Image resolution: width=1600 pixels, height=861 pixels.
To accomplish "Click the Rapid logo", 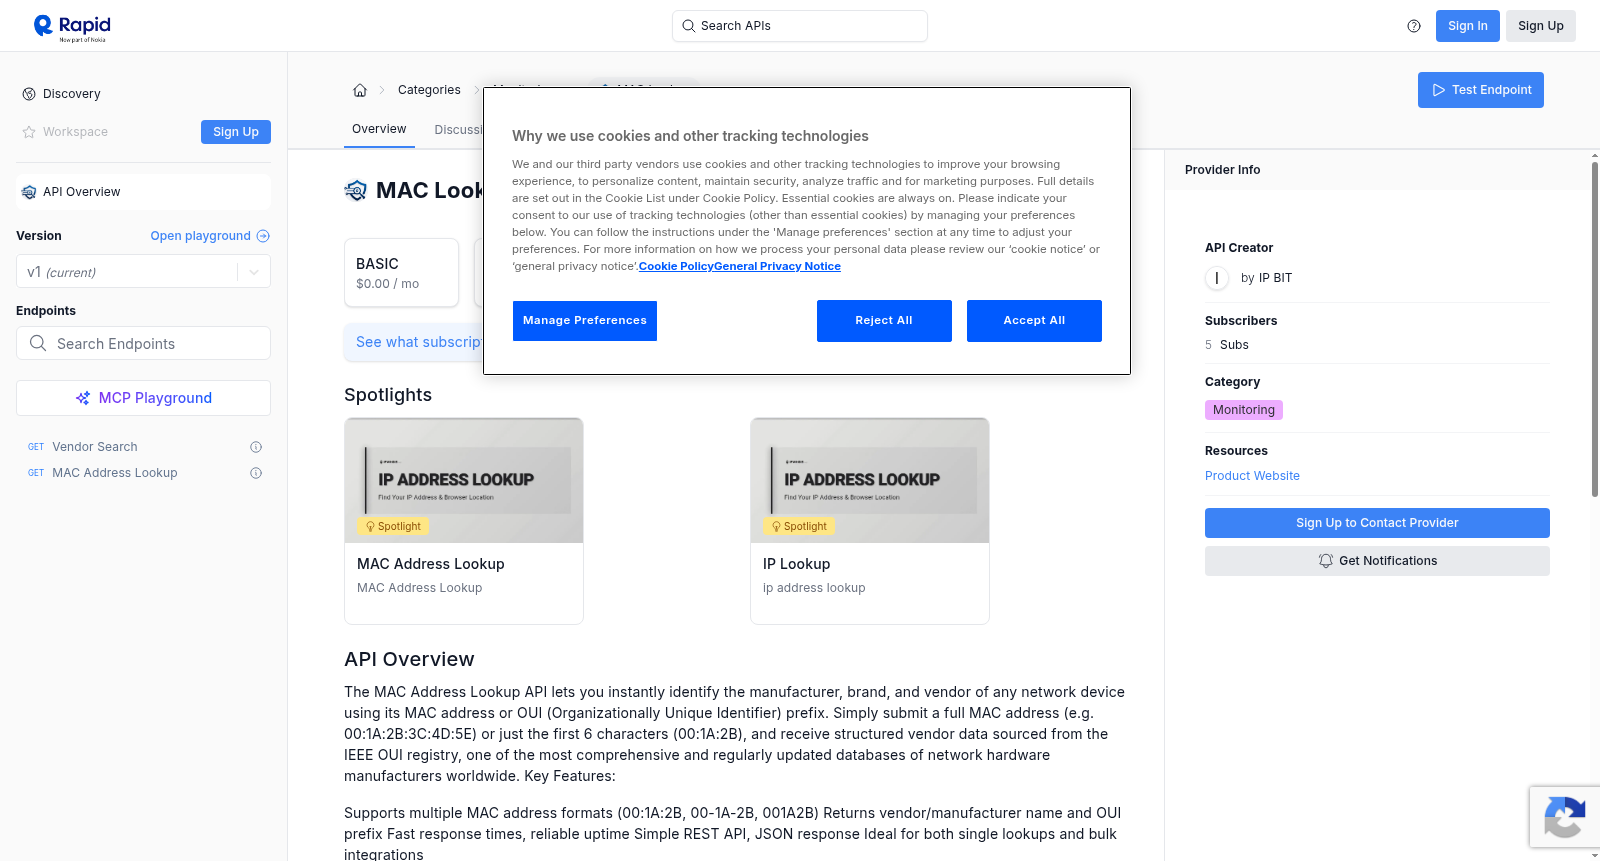I will pyautogui.click(x=72, y=27).
